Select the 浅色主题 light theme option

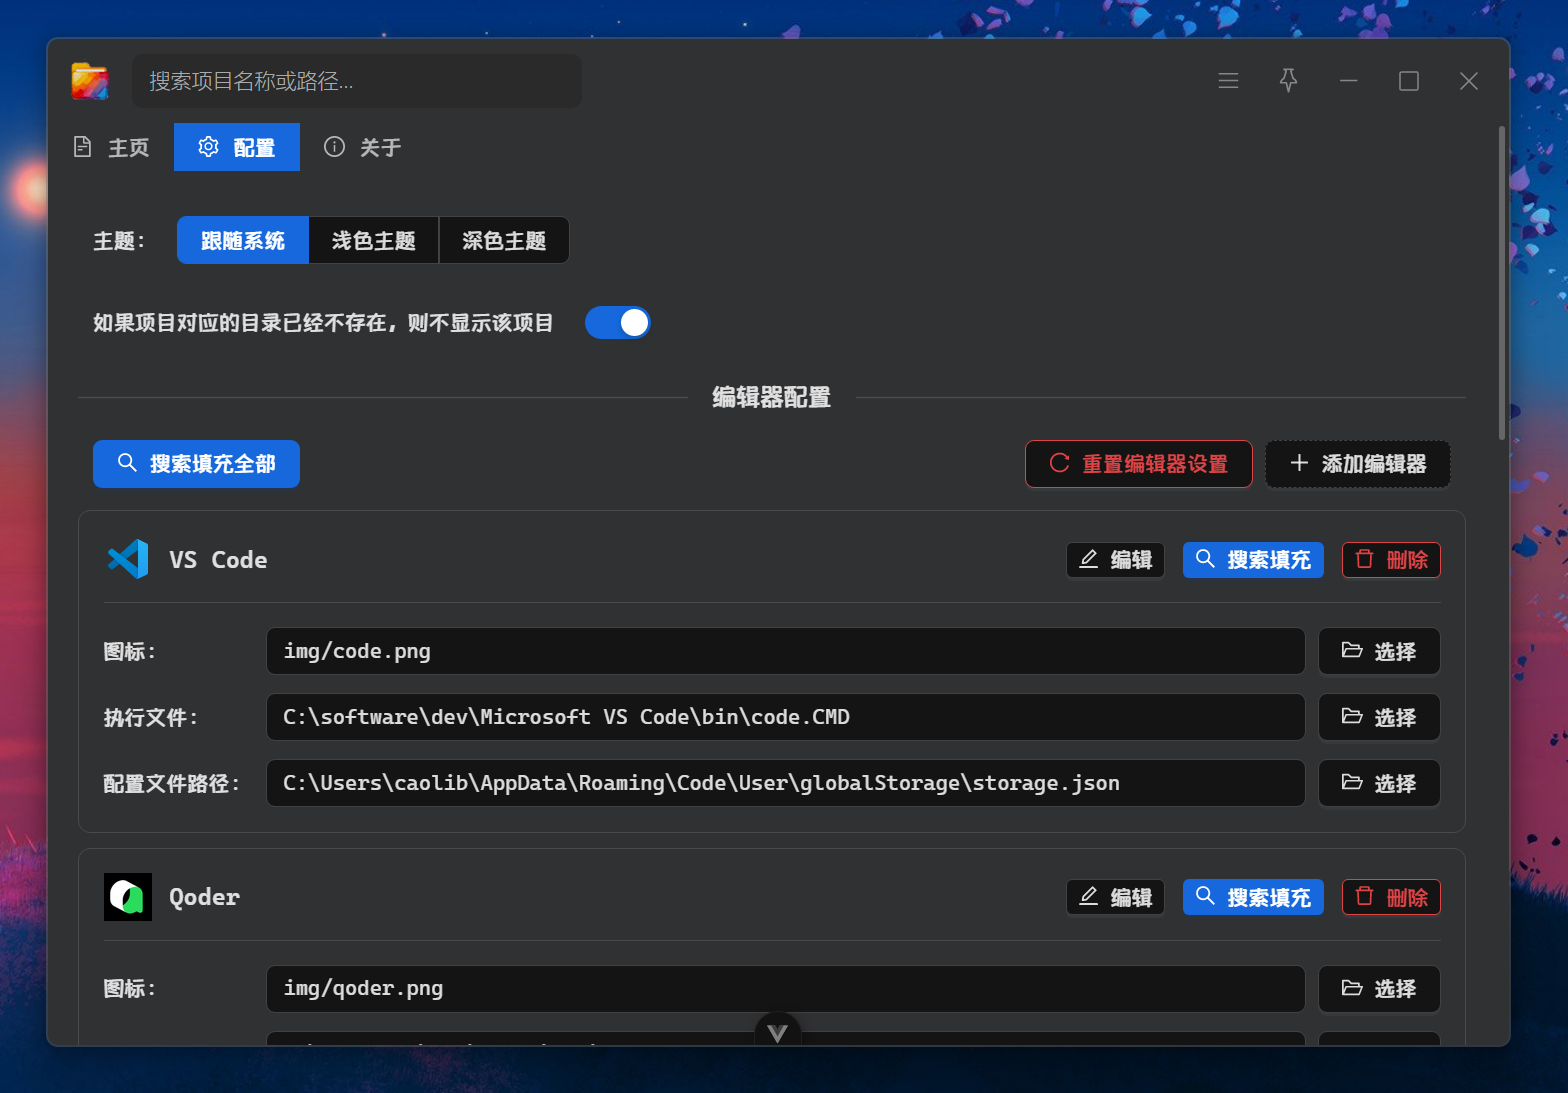pyautogui.click(x=373, y=241)
